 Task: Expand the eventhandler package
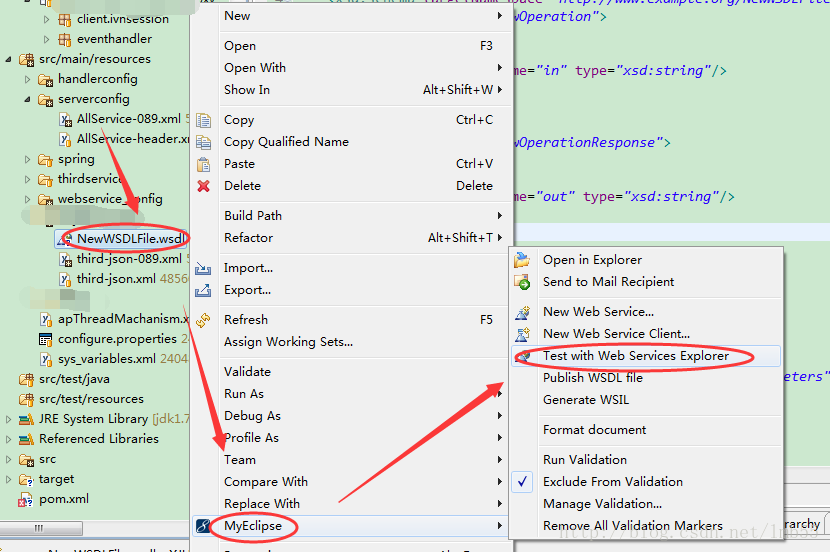point(47,39)
